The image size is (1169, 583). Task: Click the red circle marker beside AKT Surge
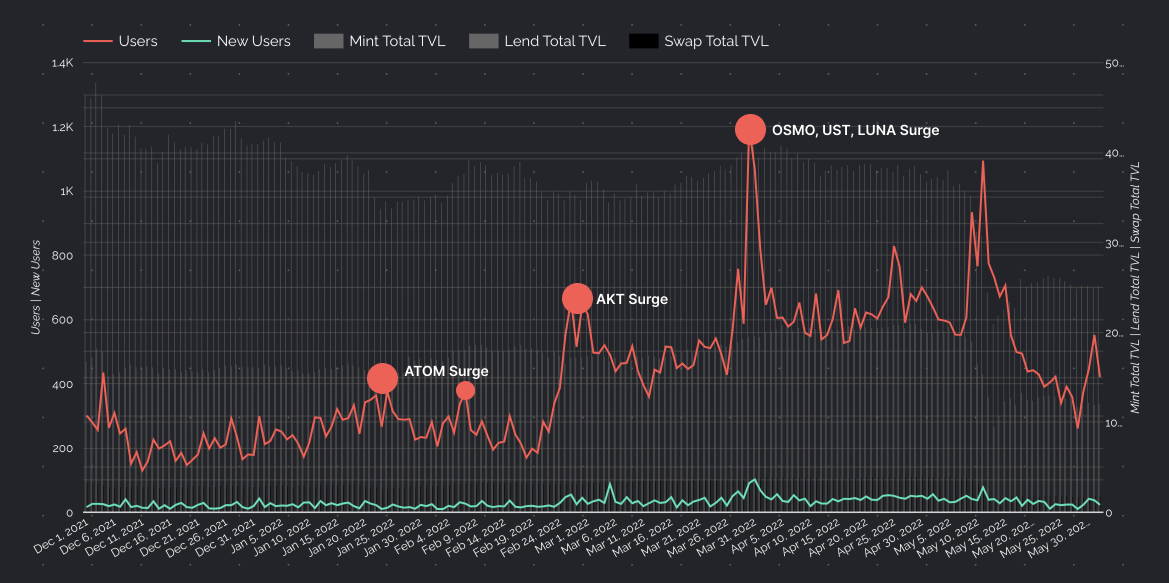(x=577, y=298)
